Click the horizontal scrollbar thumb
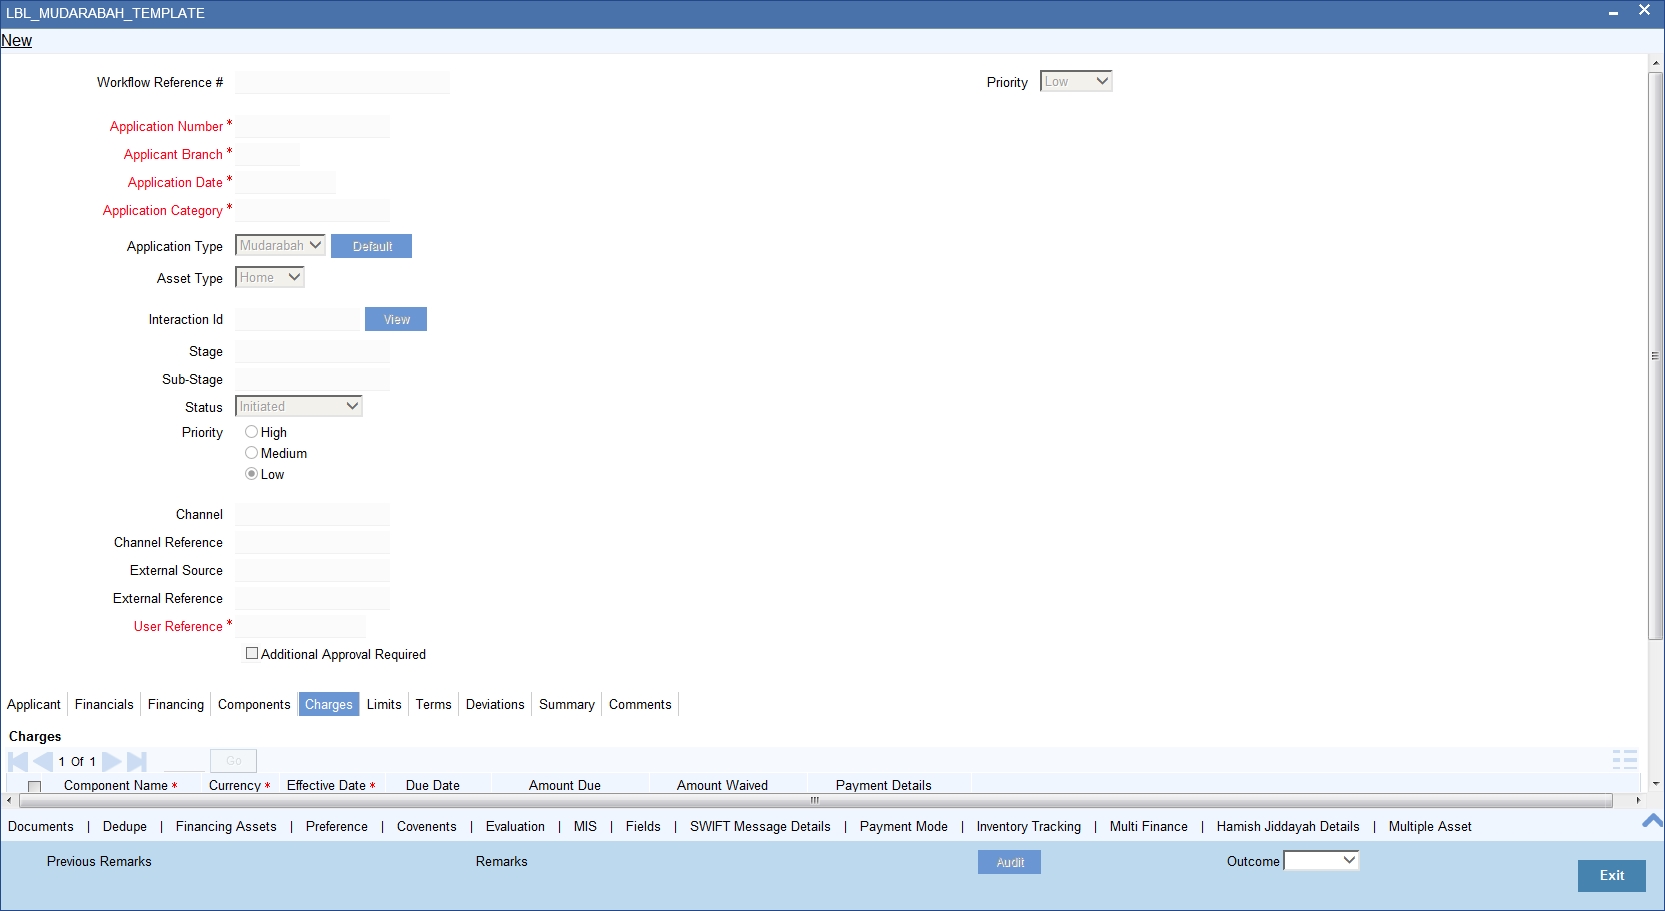This screenshot has height=911, width=1665. 815,800
